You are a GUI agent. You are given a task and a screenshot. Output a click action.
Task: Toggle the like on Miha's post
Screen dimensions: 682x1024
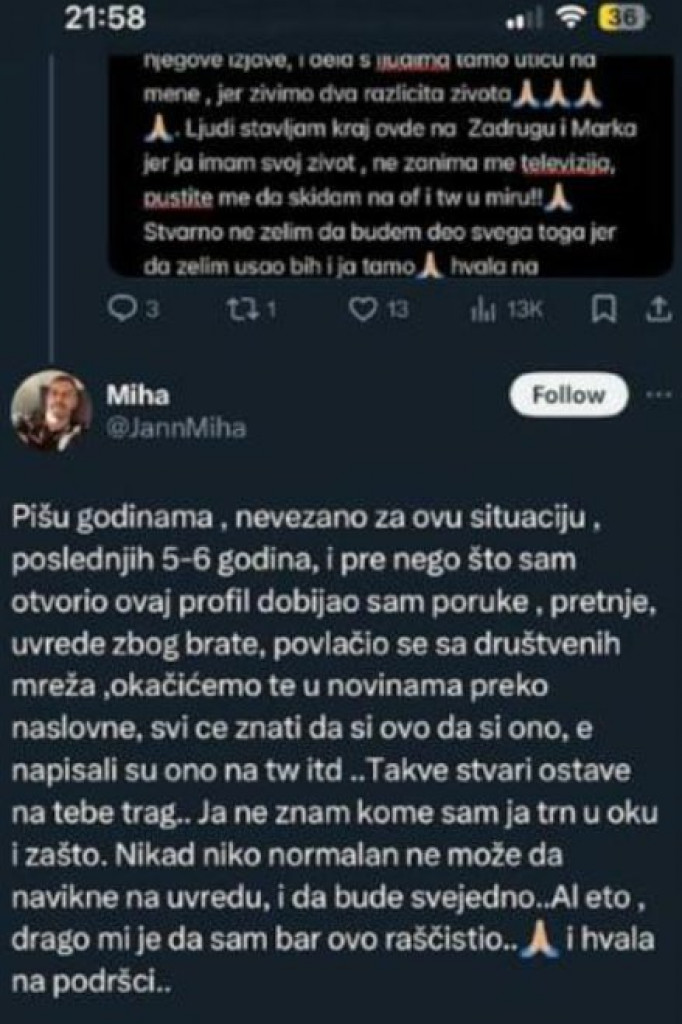click(x=362, y=312)
